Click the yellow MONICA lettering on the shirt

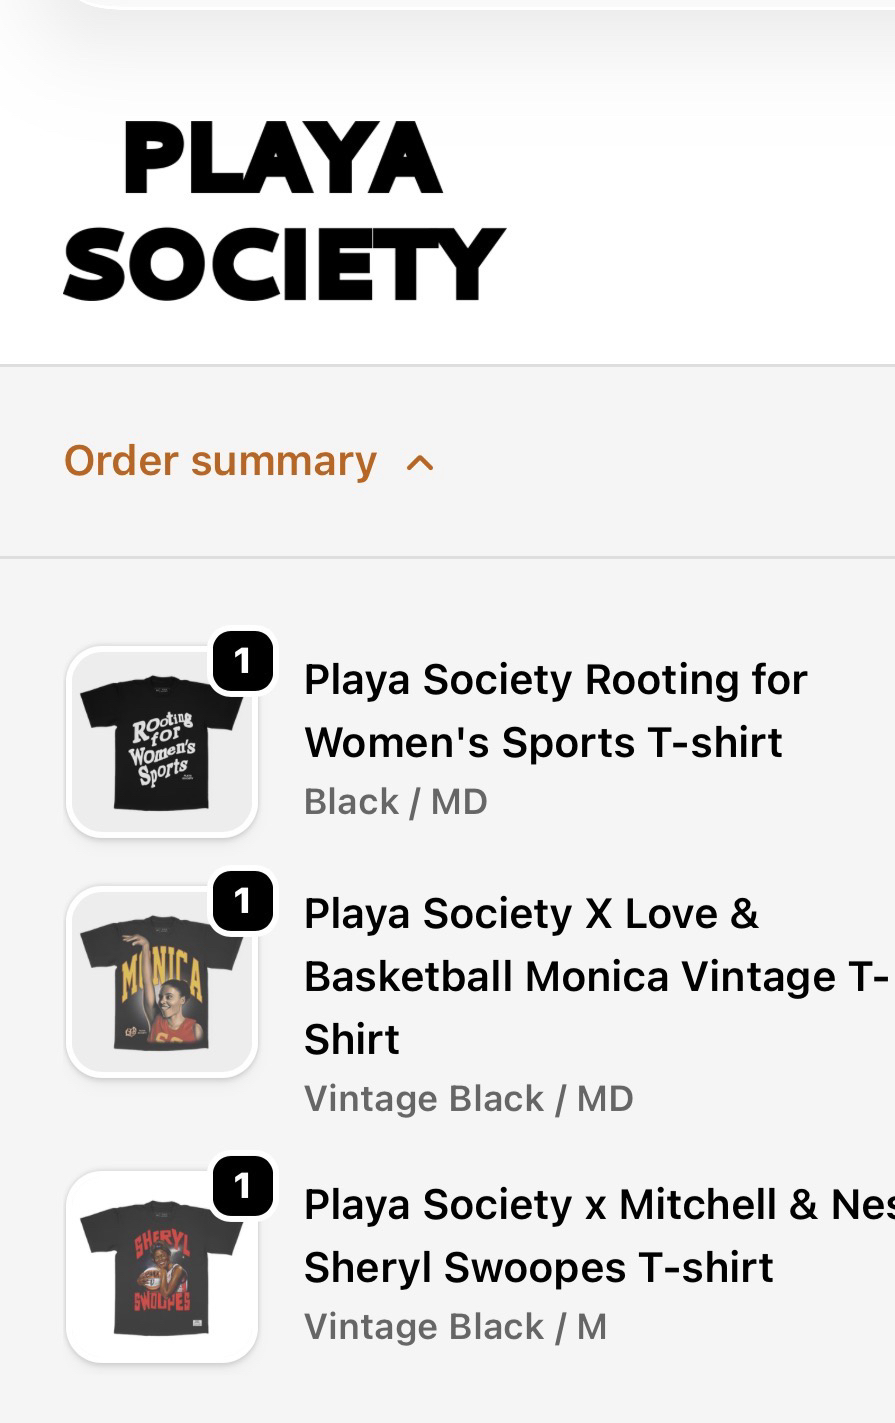pyautogui.click(x=161, y=981)
